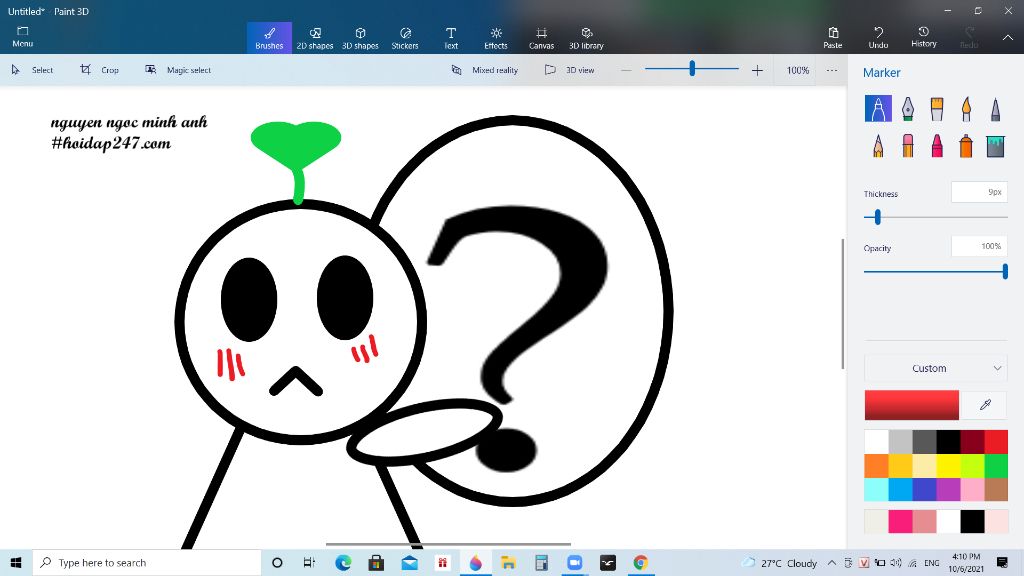1024x576 pixels.
Task: Click the Thickness value field
Action: coord(979,192)
